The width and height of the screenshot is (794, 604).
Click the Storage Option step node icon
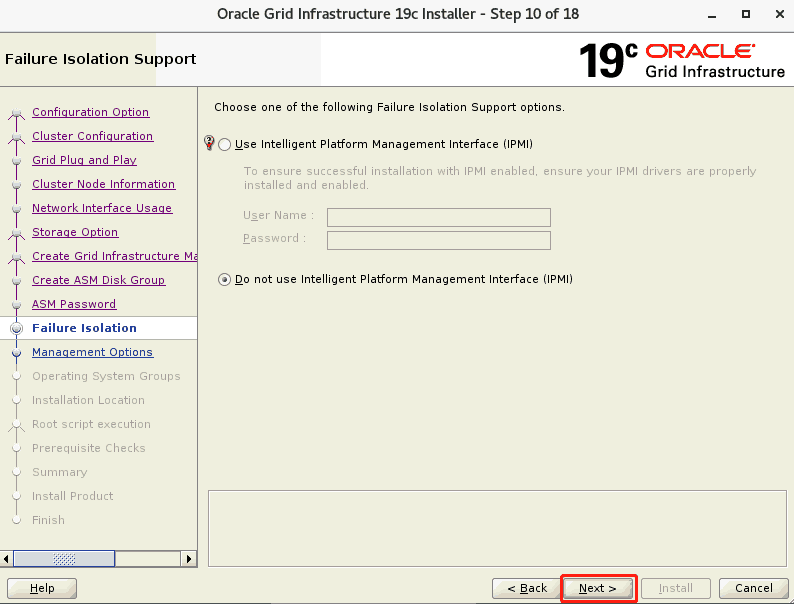click(17, 232)
